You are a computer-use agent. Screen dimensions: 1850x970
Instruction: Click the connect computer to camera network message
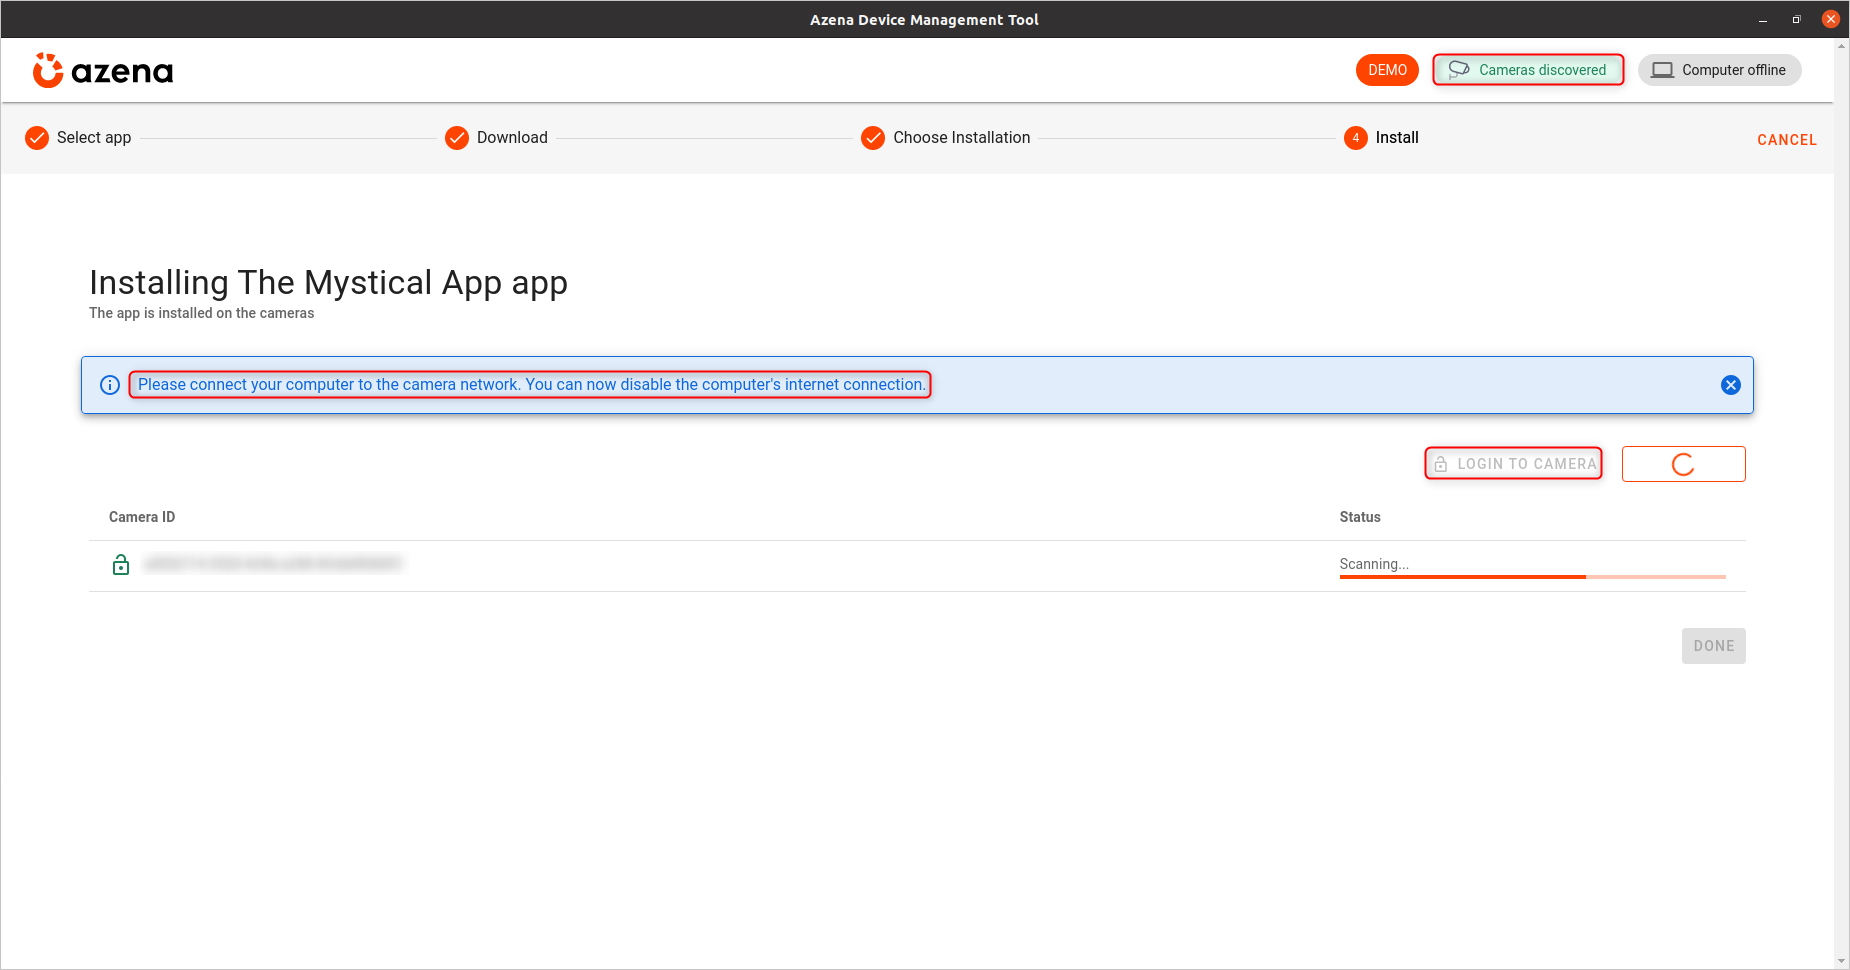(x=531, y=385)
